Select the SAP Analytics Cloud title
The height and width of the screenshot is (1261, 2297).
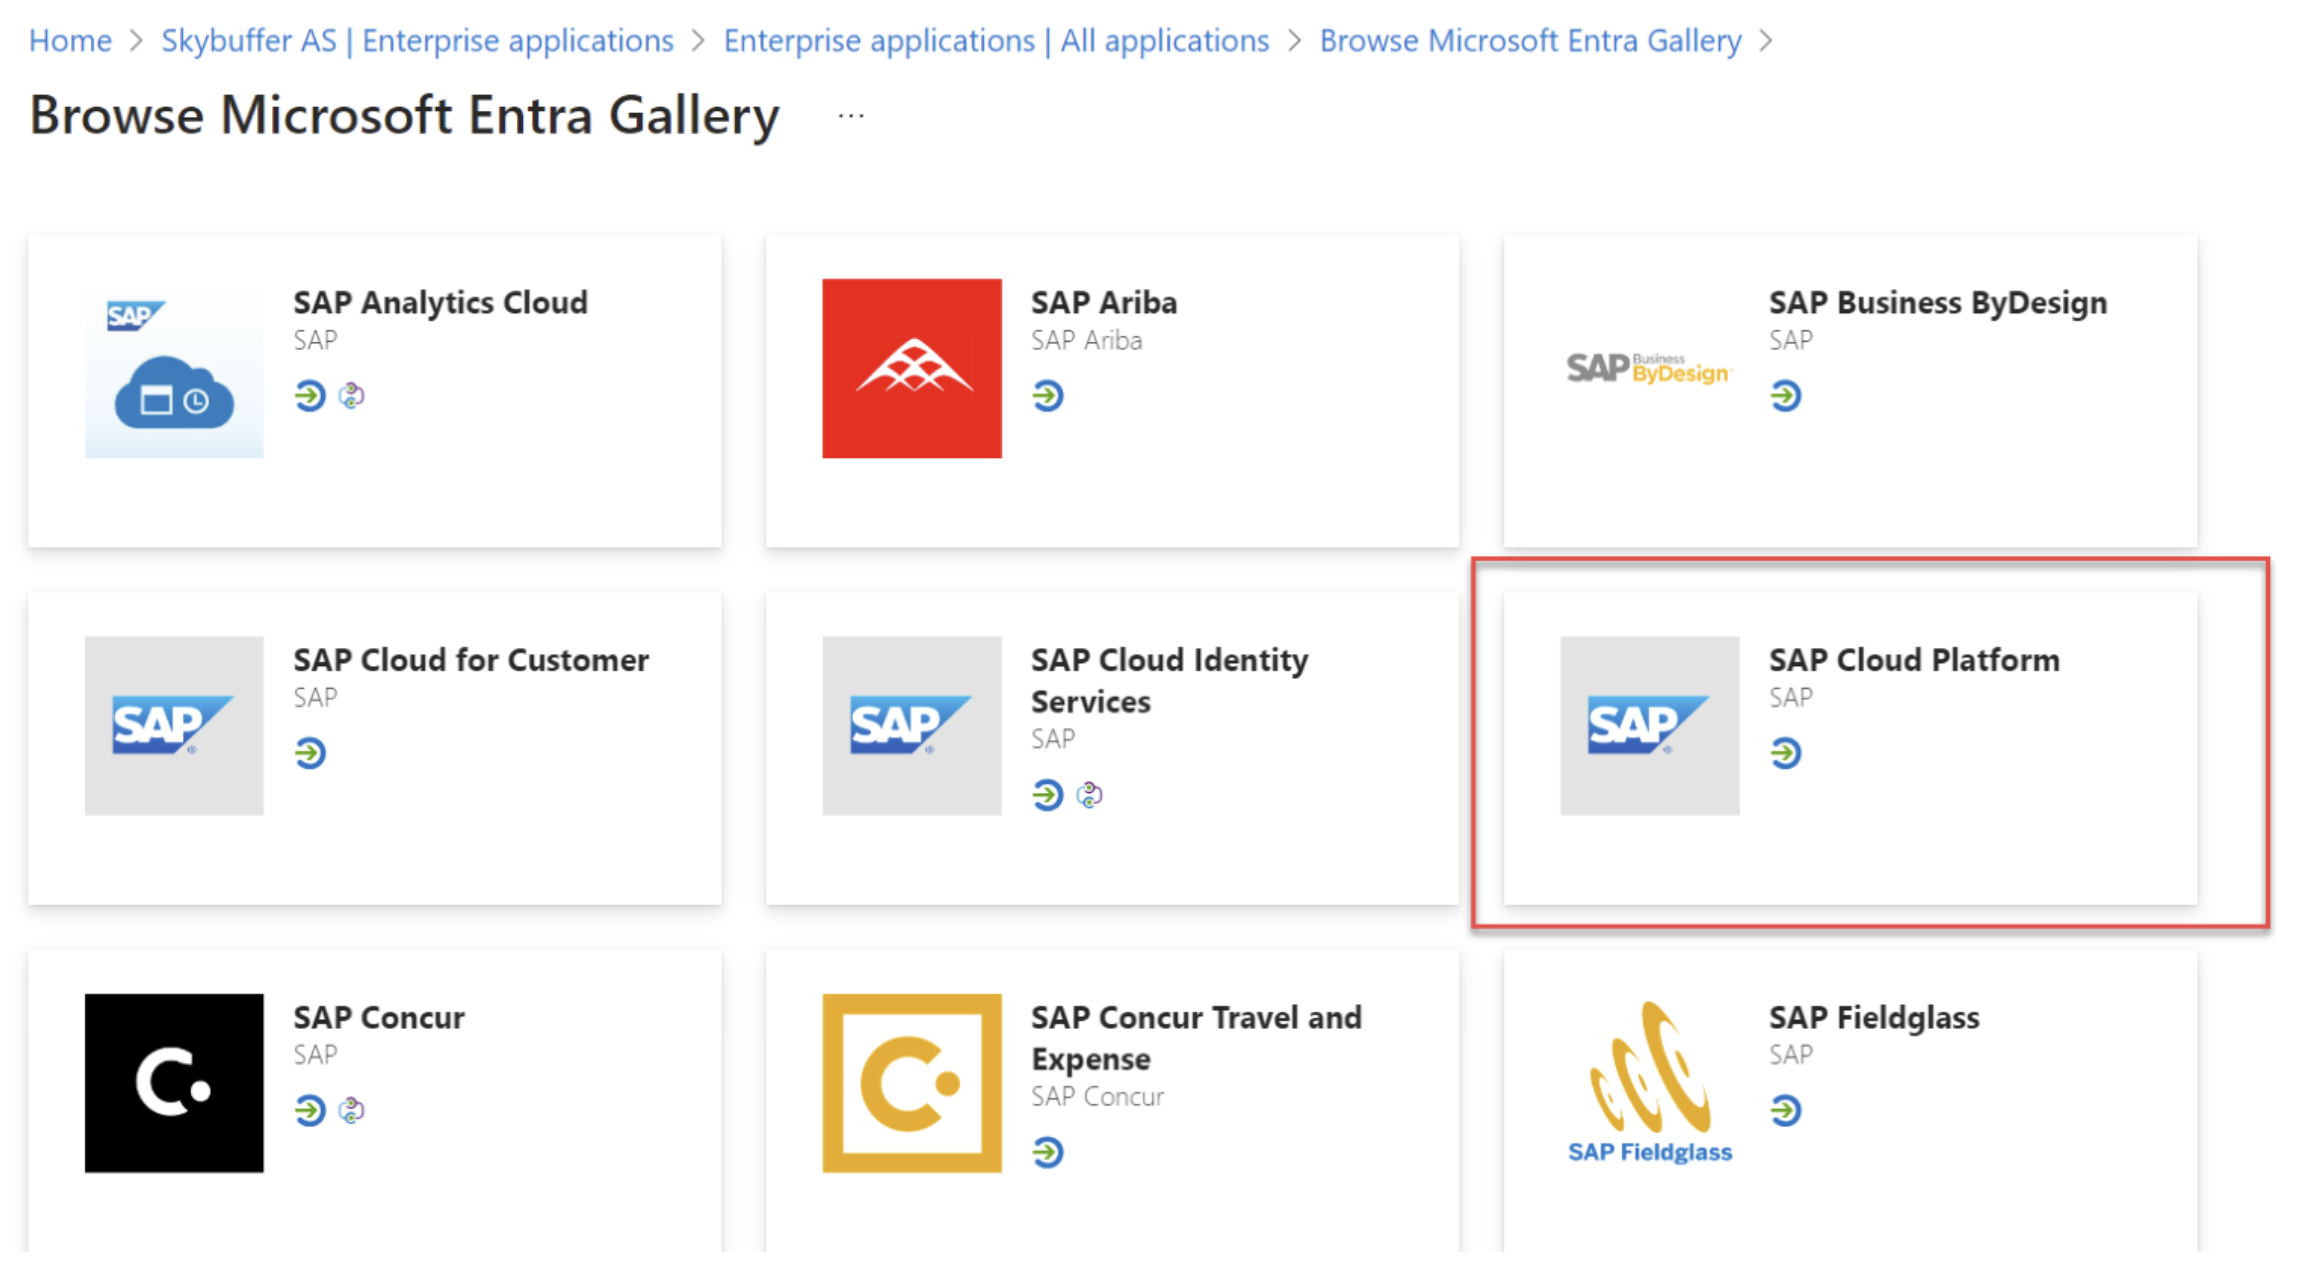[x=440, y=302]
